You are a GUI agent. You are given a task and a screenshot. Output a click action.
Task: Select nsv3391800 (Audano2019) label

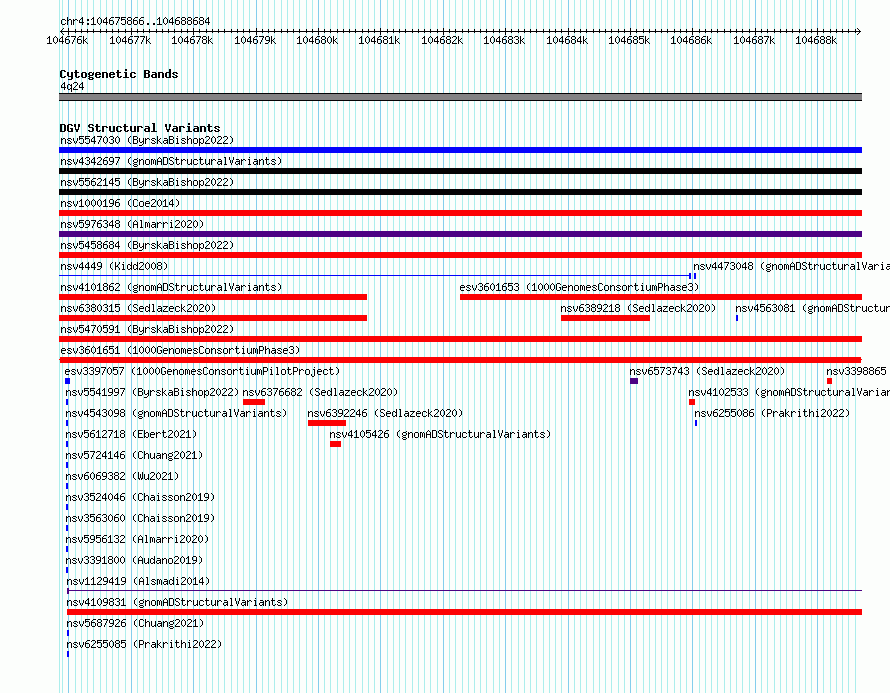tap(134, 560)
